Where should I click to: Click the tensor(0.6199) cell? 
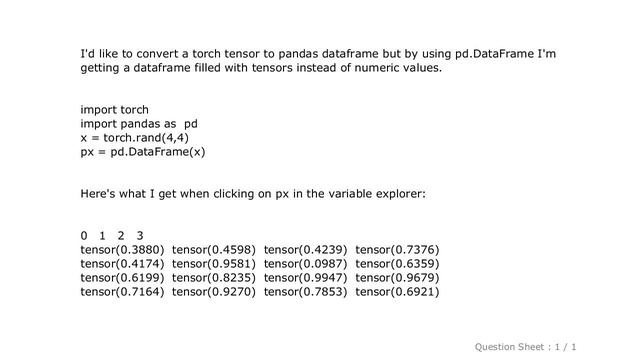122,278
